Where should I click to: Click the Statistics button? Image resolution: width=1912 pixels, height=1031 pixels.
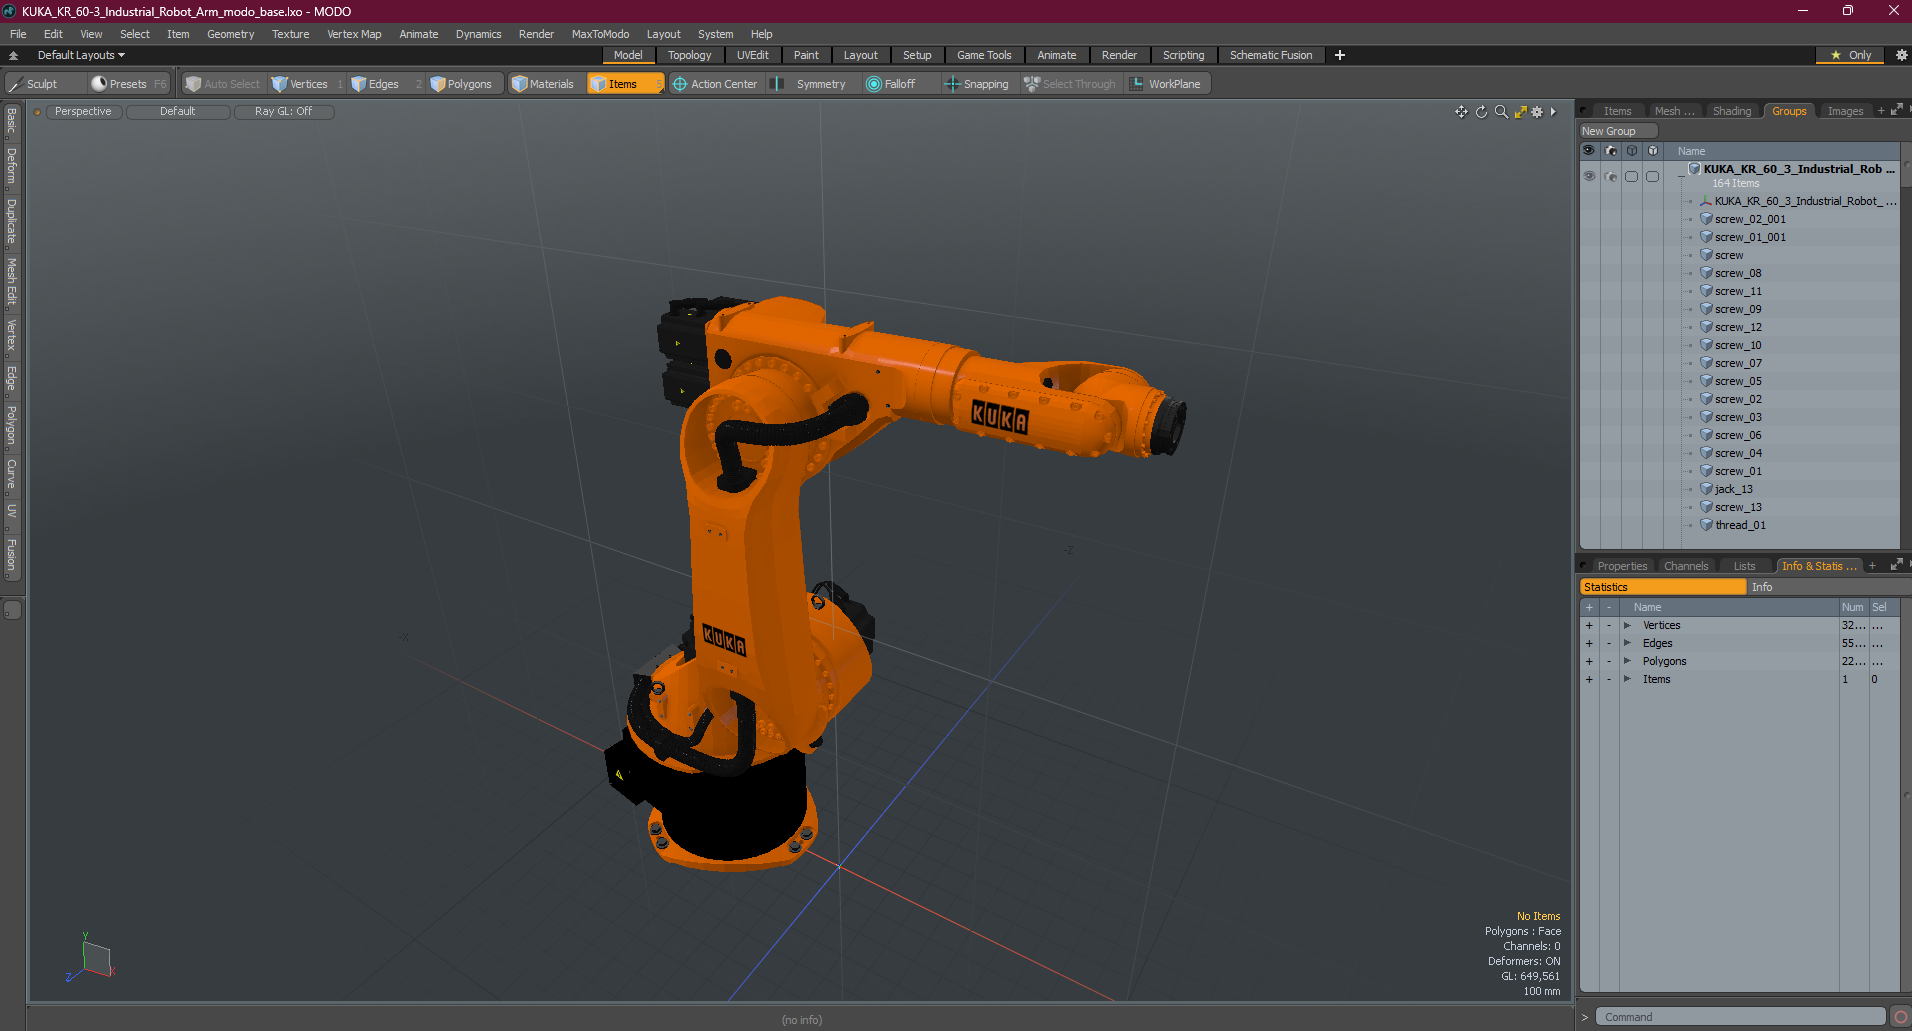[x=1662, y=587]
